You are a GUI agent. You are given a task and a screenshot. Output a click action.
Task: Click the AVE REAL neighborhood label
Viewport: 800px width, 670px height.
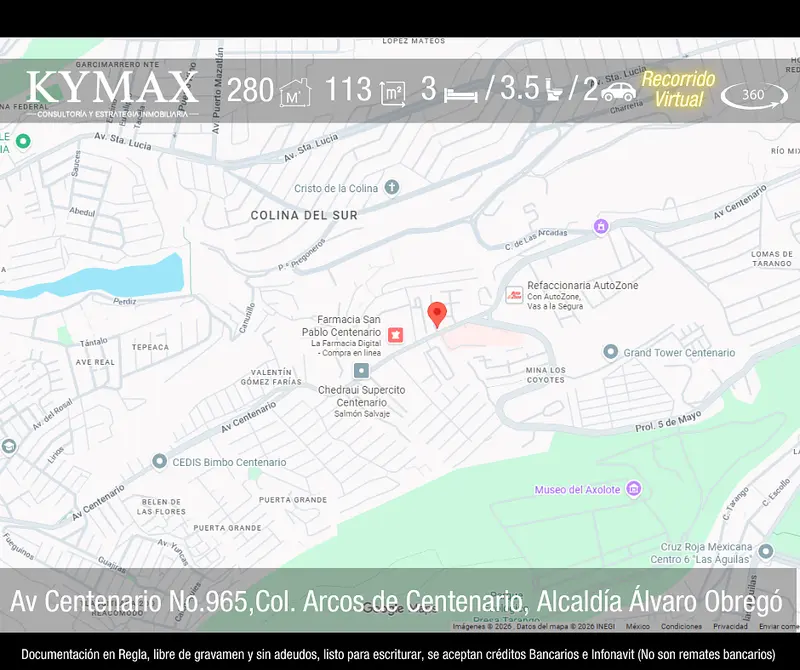point(95,362)
